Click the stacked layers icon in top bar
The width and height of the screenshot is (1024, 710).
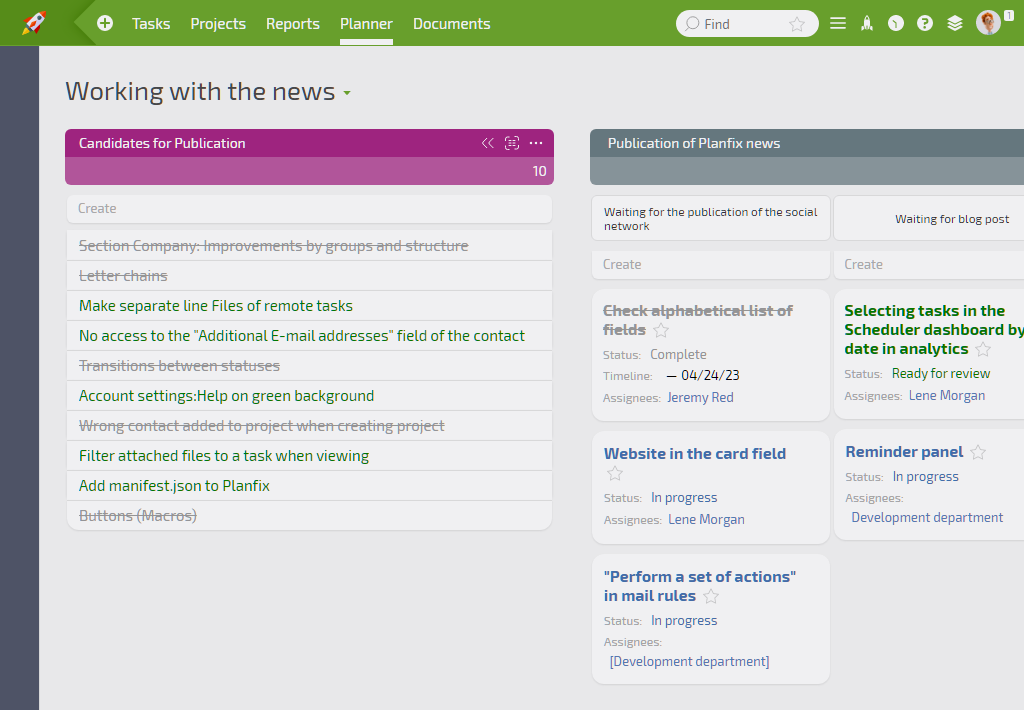[955, 24]
